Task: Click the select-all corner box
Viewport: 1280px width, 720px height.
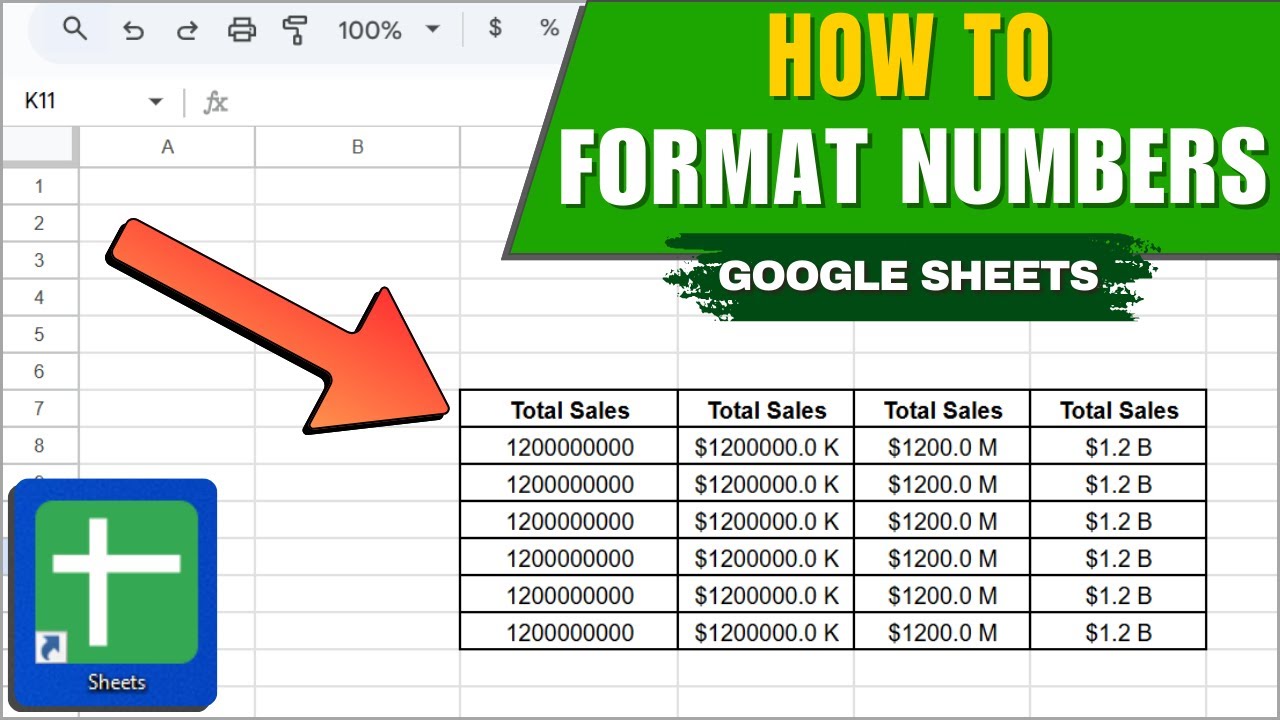Action: 40,147
